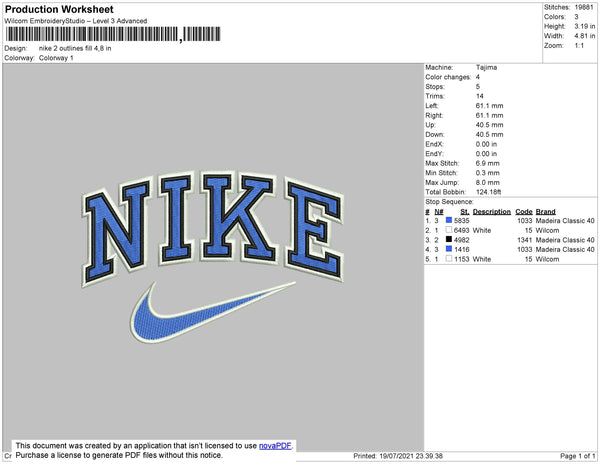Click the Width value '4.81 in'
Image resolution: width=600 pixels, height=464 pixels.
(x=585, y=36)
